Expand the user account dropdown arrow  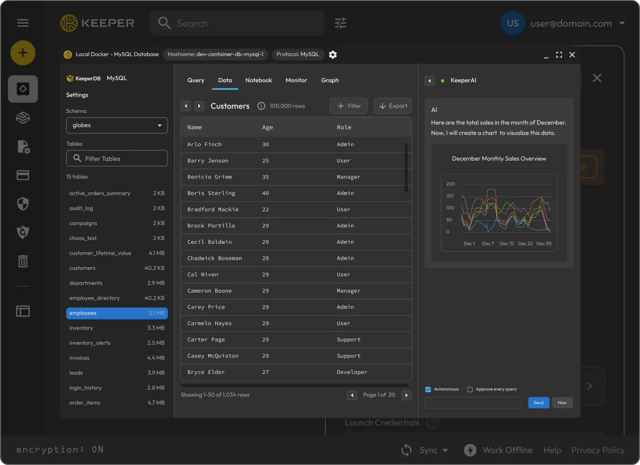point(622,23)
